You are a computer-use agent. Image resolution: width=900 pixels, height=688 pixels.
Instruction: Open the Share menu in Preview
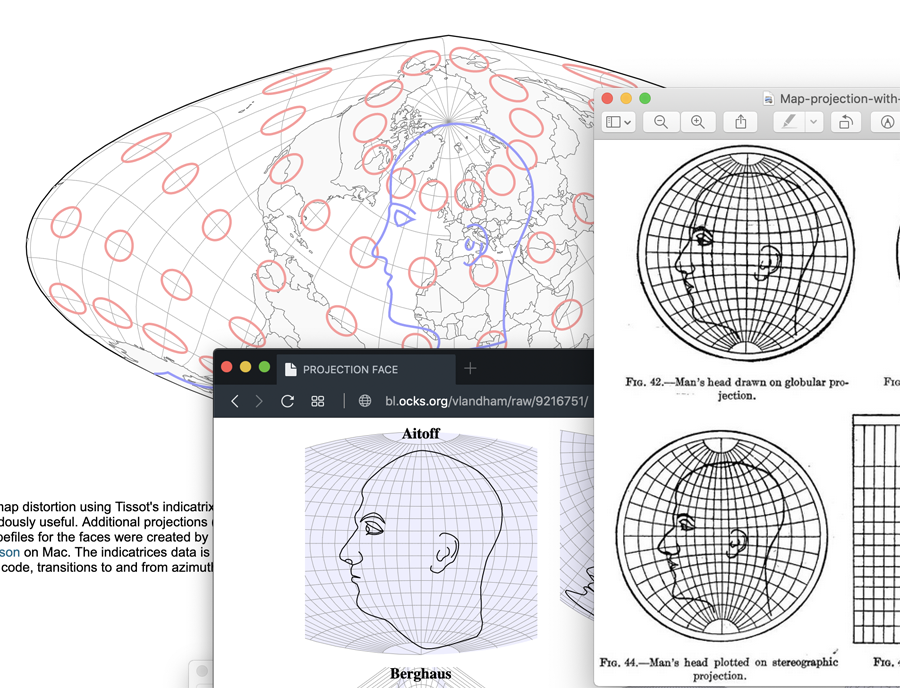coord(740,122)
